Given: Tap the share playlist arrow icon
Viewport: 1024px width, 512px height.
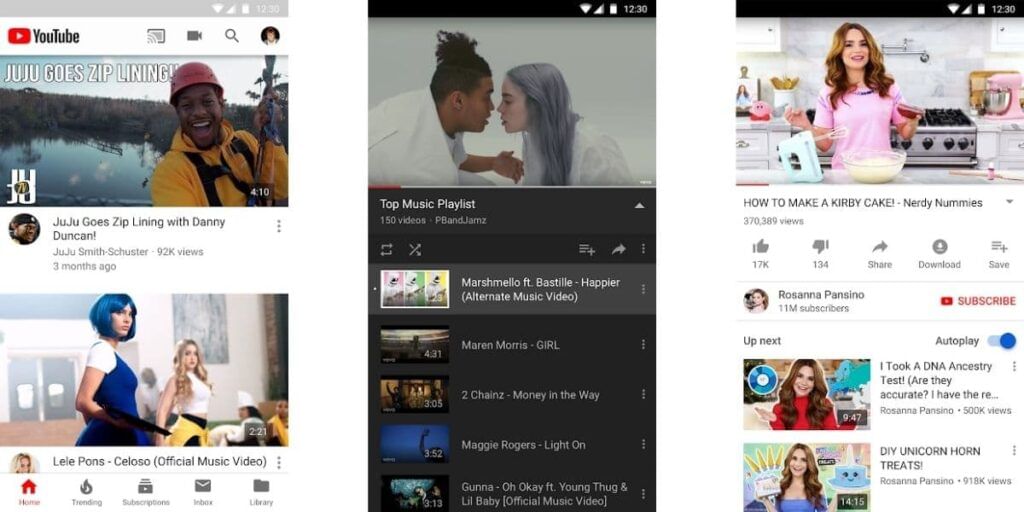Looking at the screenshot, I should coord(618,249).
